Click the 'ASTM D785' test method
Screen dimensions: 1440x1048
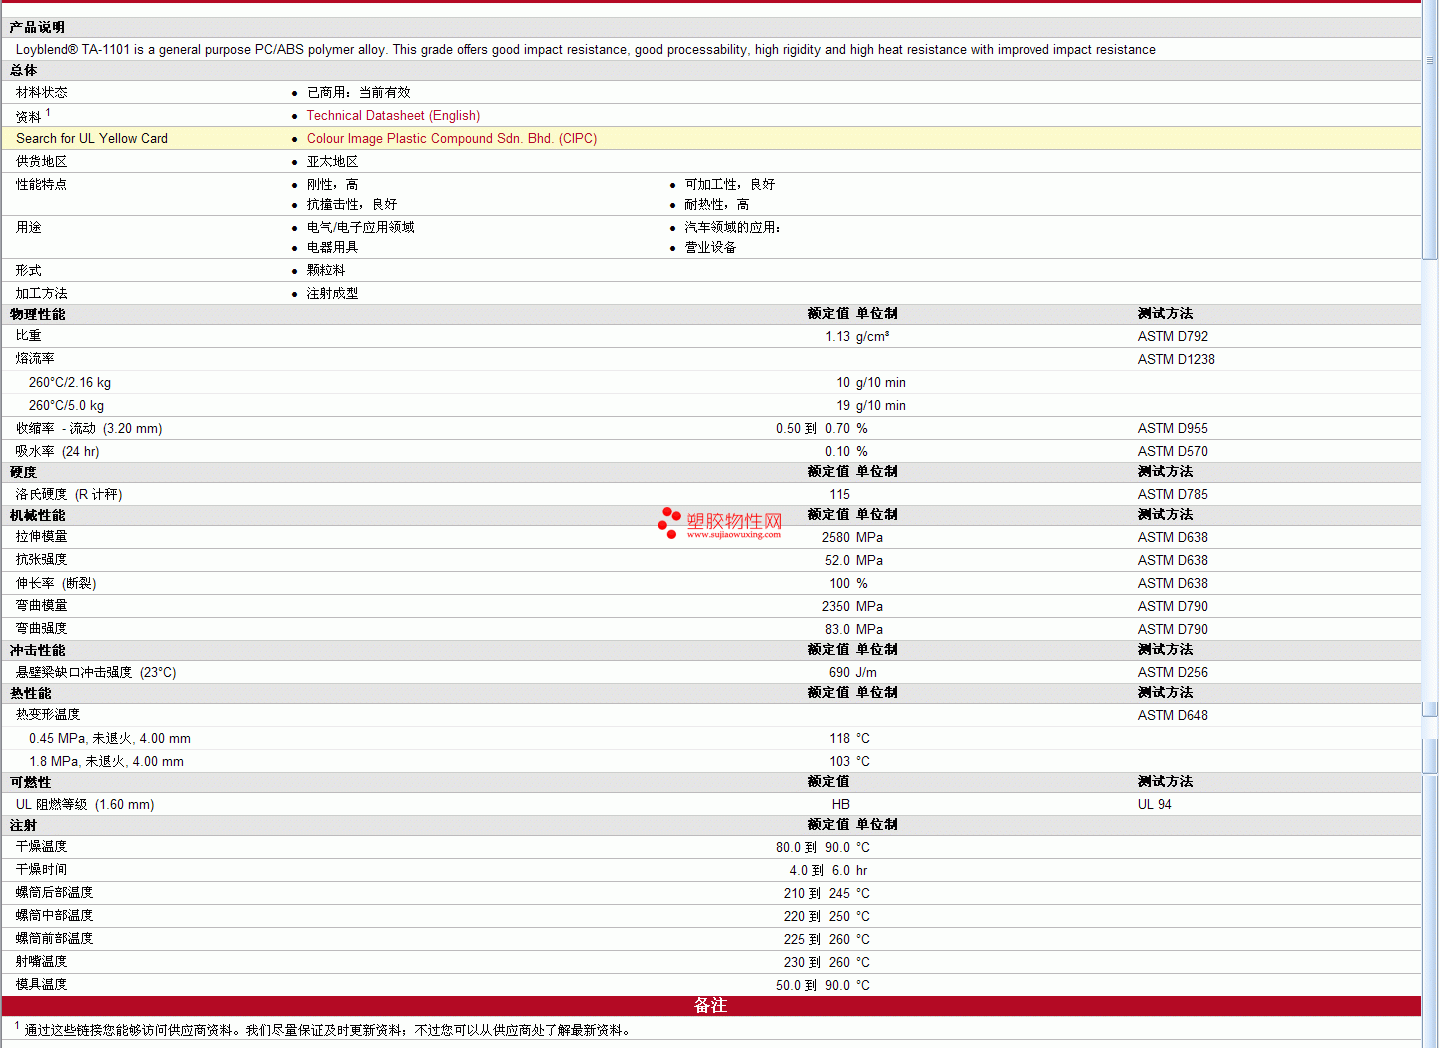(1172, 494)
